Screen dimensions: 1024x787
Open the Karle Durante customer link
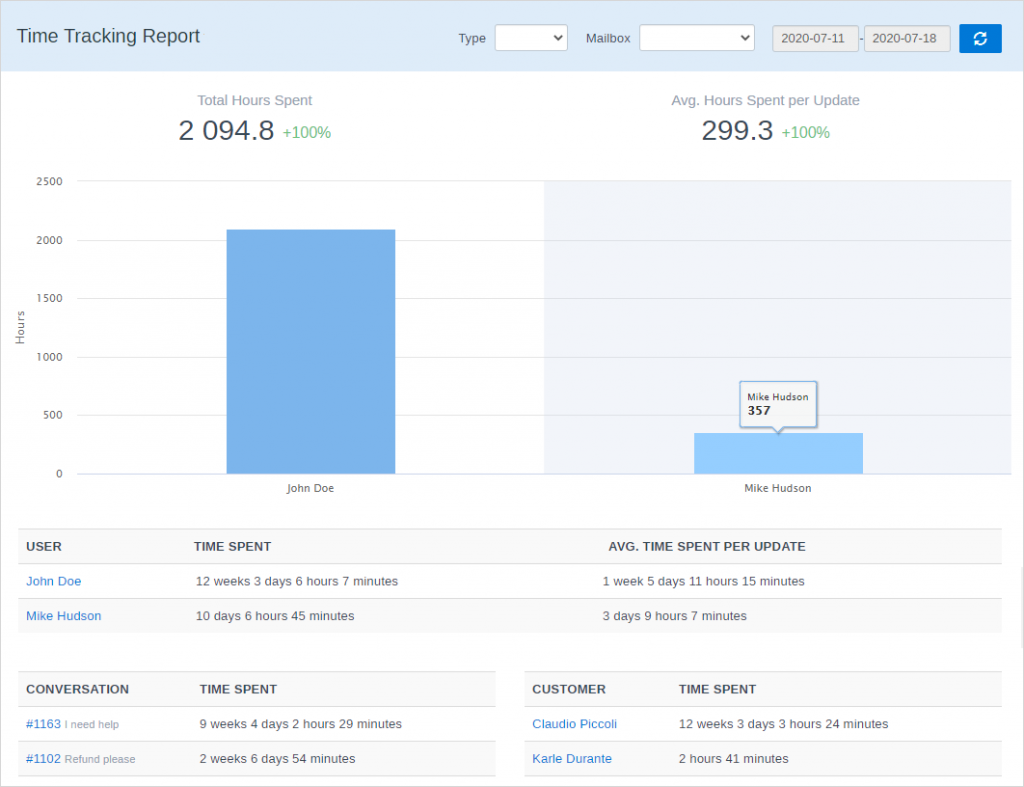tap(571, 759)
